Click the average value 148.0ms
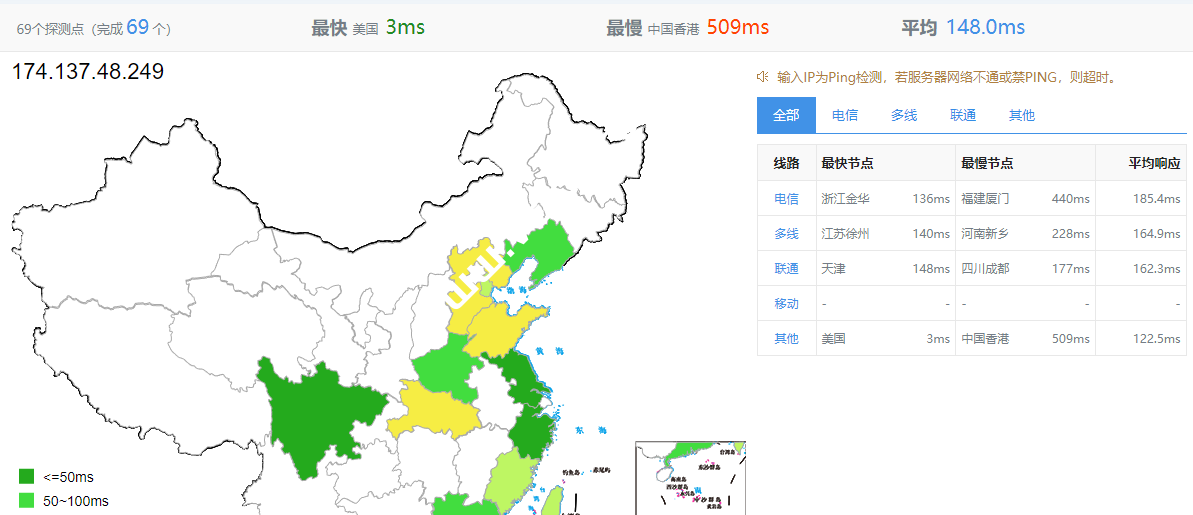Screen dimensions: 1193x515 pyautogui.click(x=985, y=27)
